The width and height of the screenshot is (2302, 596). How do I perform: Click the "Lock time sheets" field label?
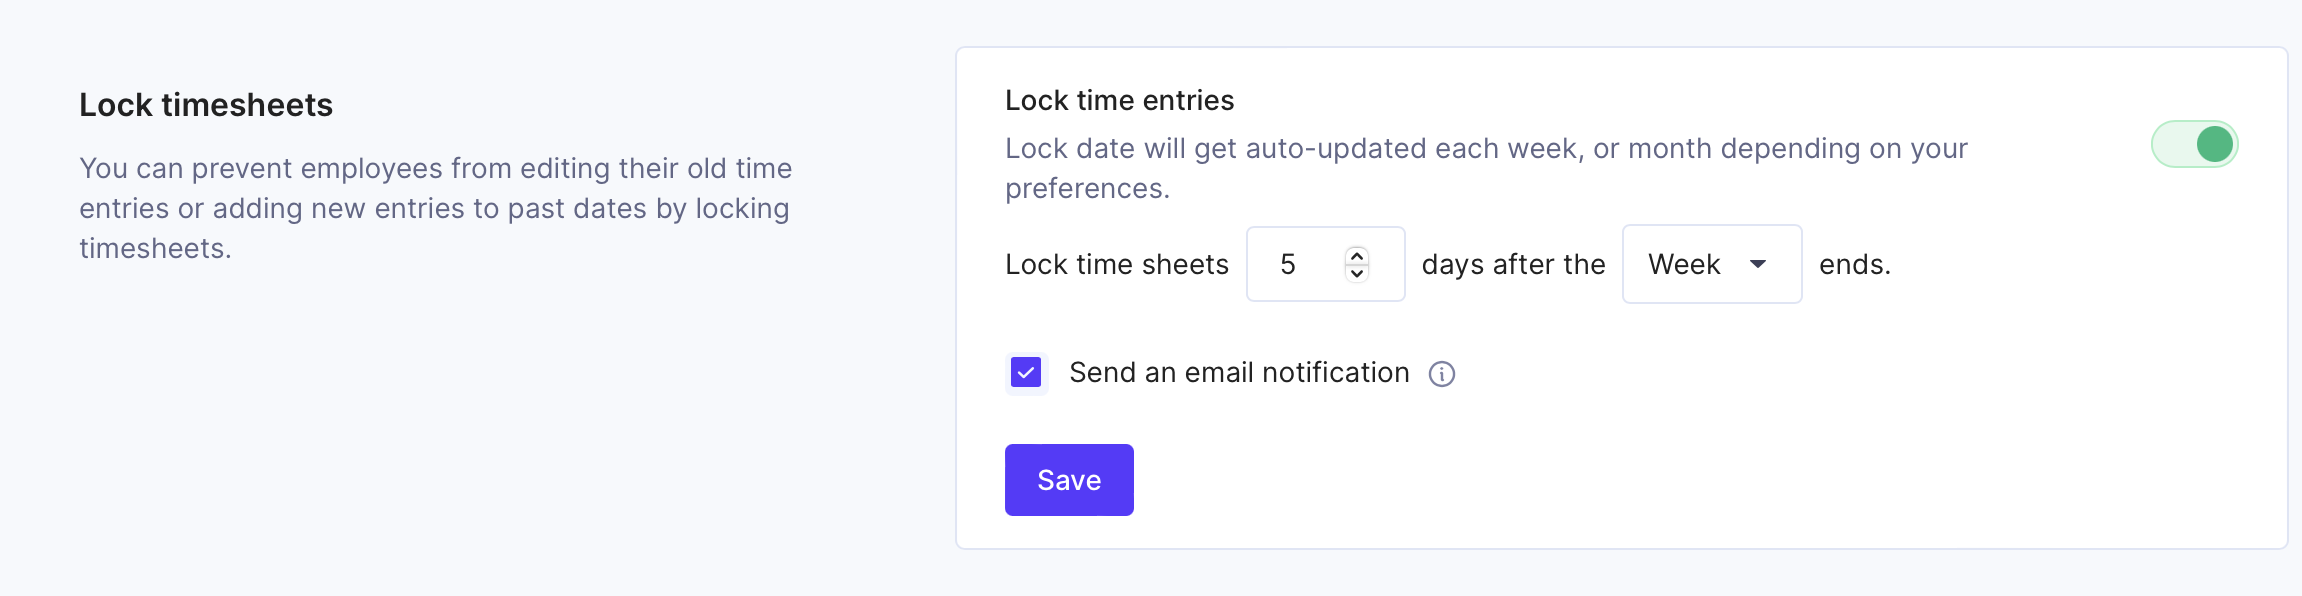(1116, 264)
